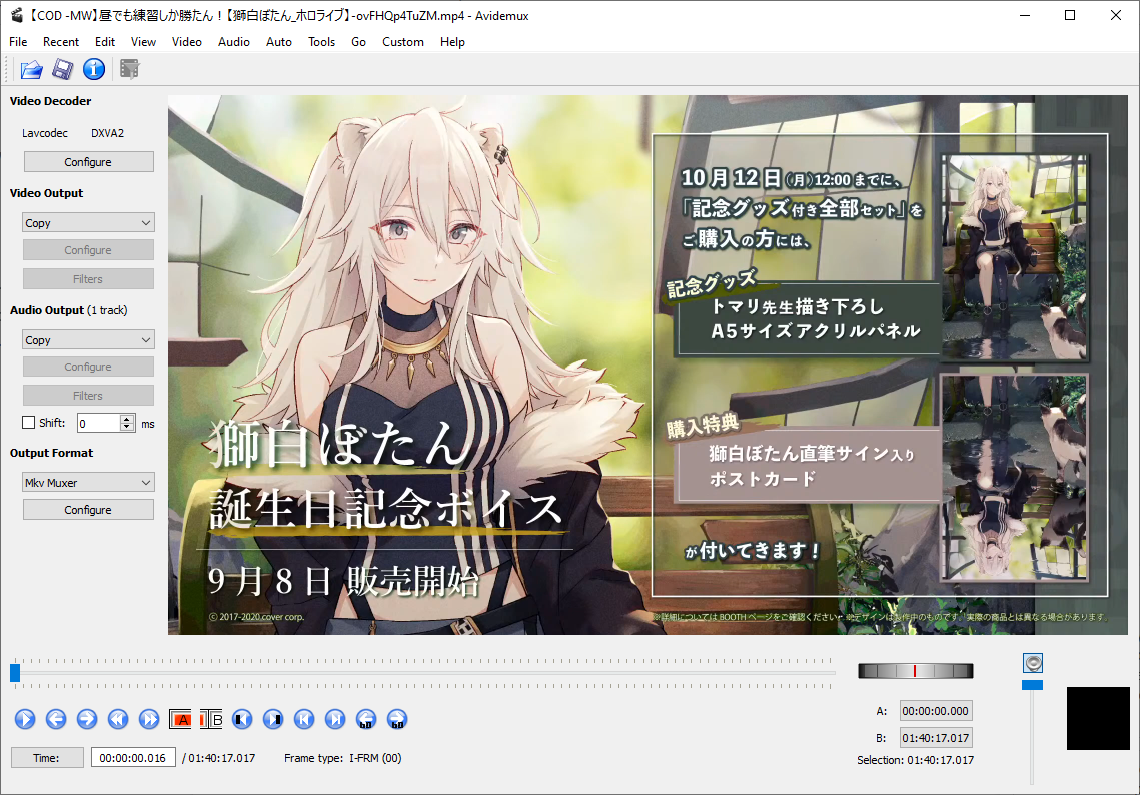Expand Audio Output Copy dropdown

(88, 340)
